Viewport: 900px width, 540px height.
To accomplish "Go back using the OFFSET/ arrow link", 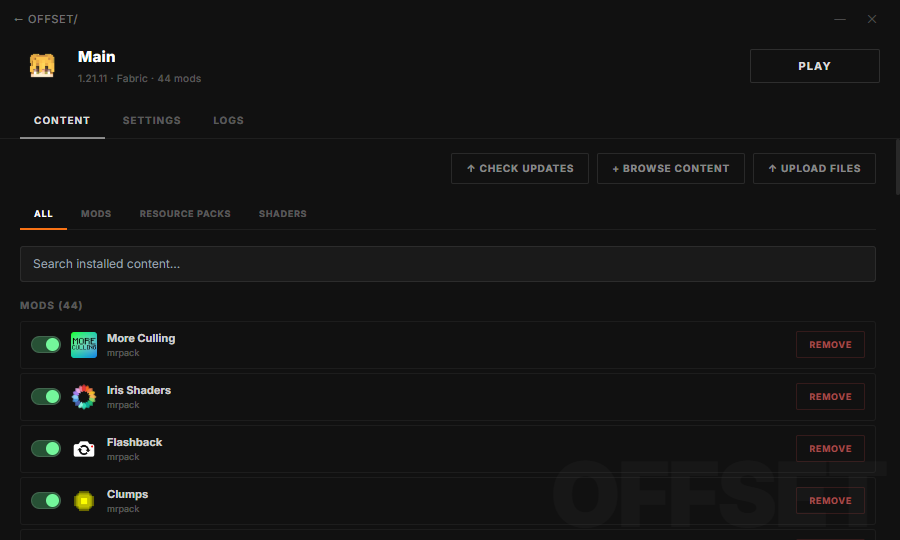I will coord(46,19).
